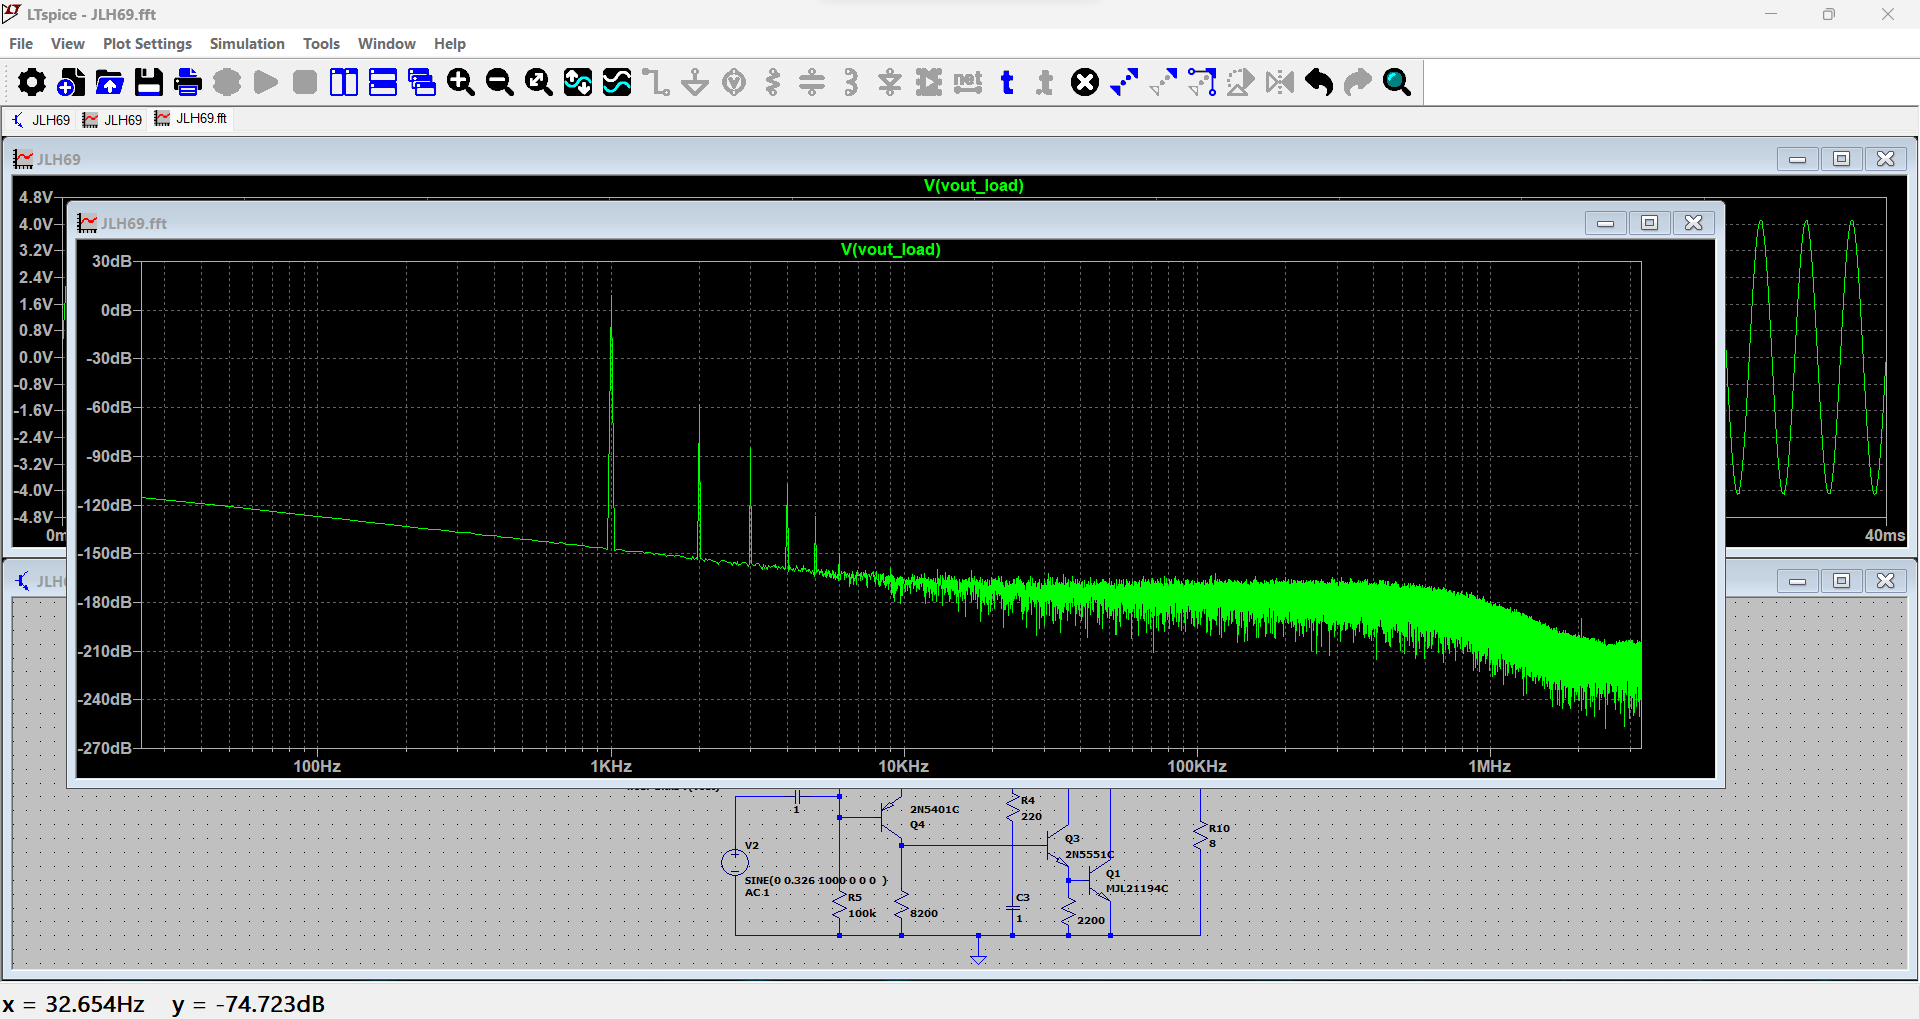1920x1019 pixels.
Task: Click the MJL21194C transistor label
Action: pyautogui.click(x=1137, y=889)
